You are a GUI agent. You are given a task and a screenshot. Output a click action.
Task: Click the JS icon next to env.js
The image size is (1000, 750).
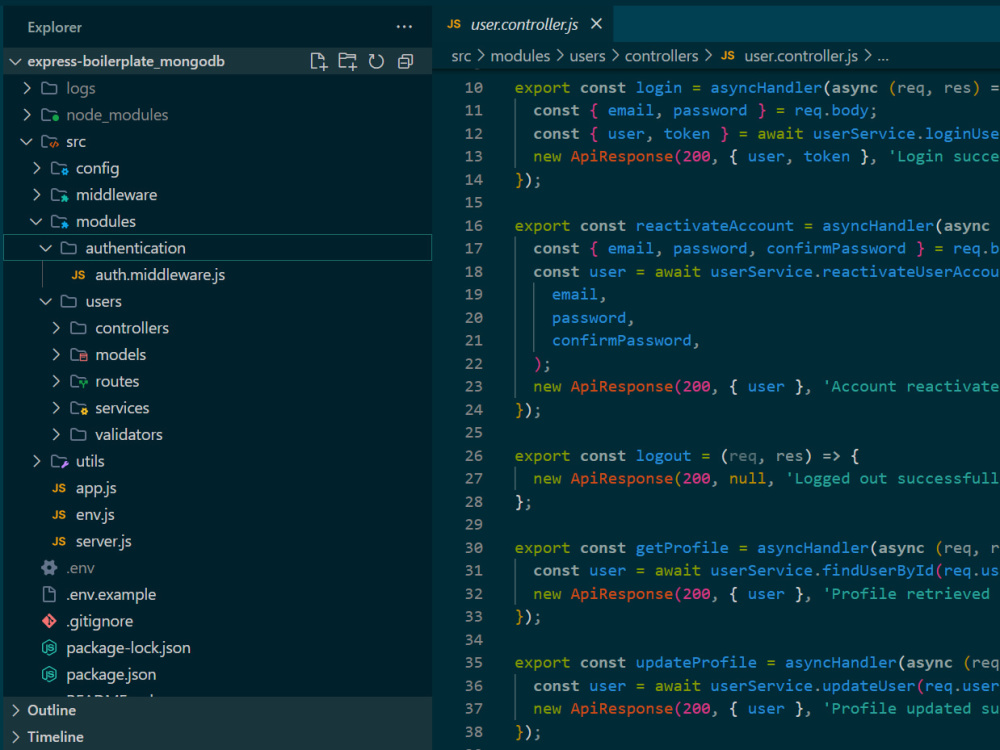pos(59,515)
